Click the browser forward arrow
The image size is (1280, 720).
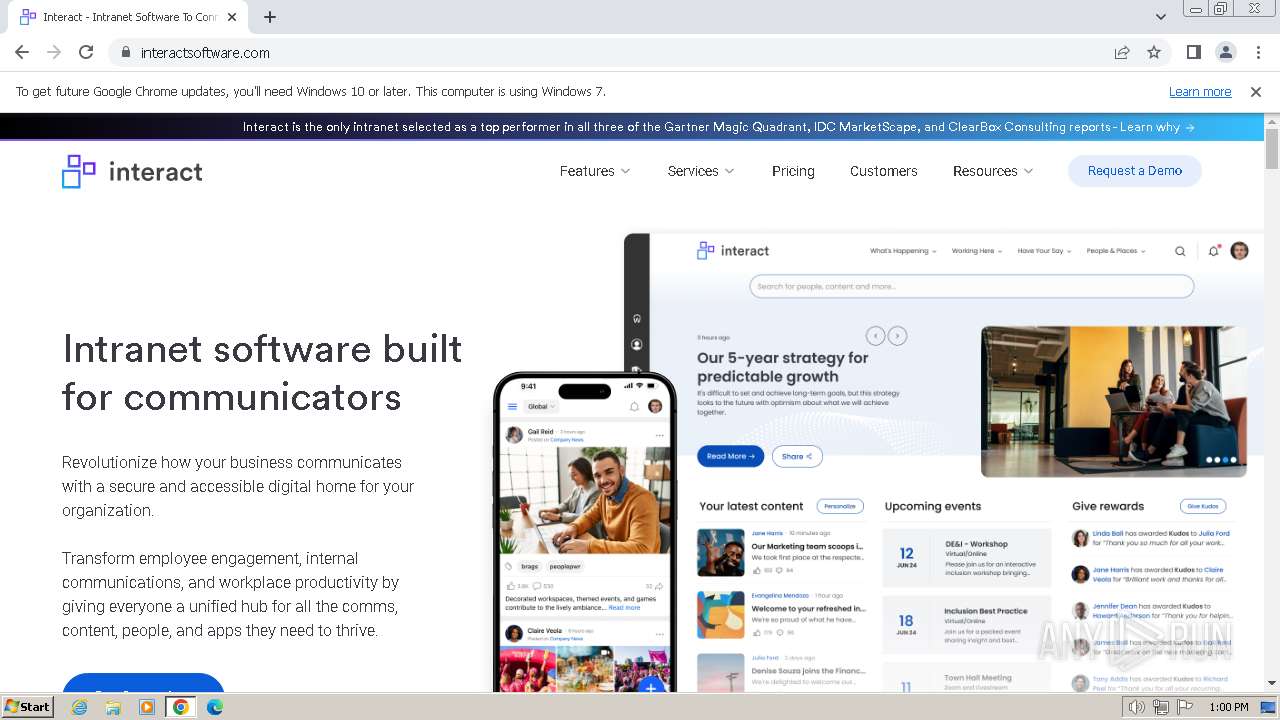pyautogui.click(x=54, y=52)
